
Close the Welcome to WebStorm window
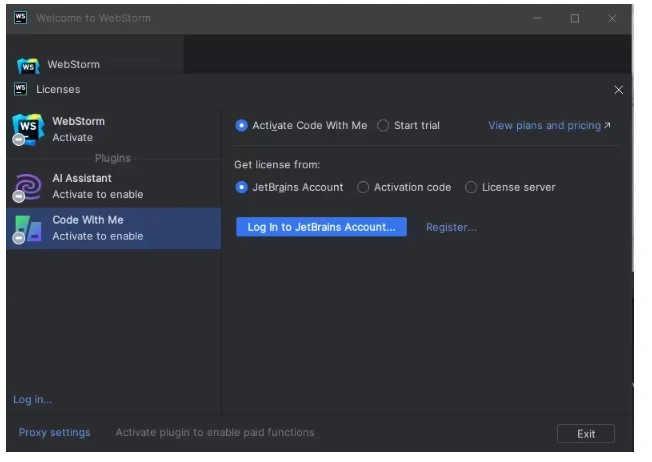612,18
